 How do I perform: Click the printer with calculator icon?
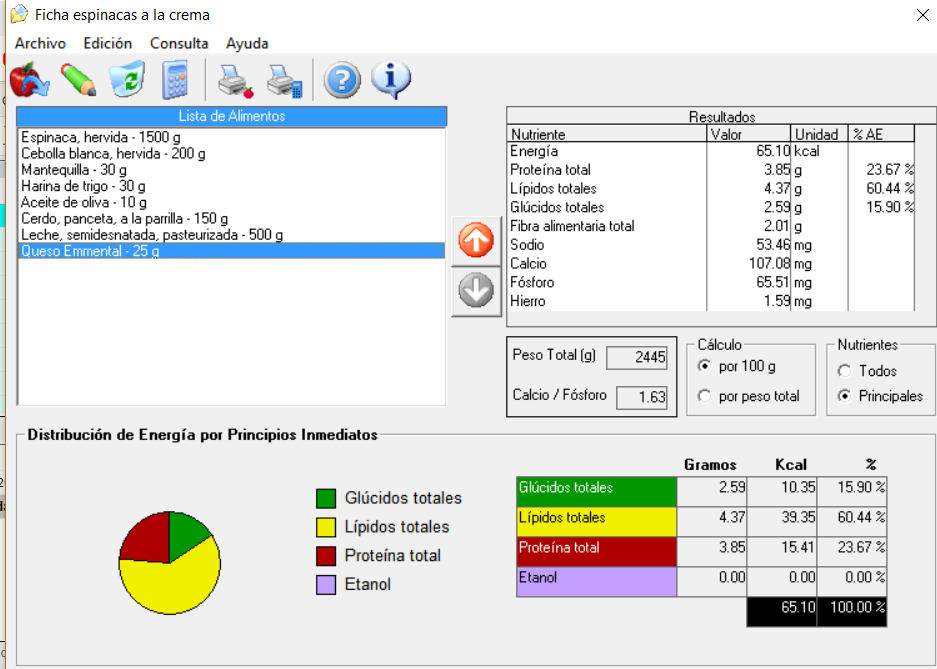tap(284, 79)
